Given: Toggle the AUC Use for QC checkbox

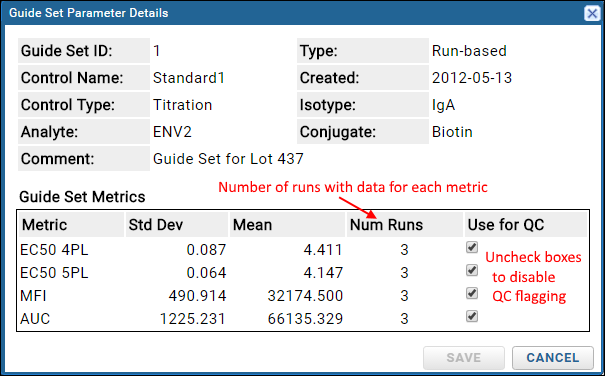Looking at the screenshot, I should click(x=472, y=316).
